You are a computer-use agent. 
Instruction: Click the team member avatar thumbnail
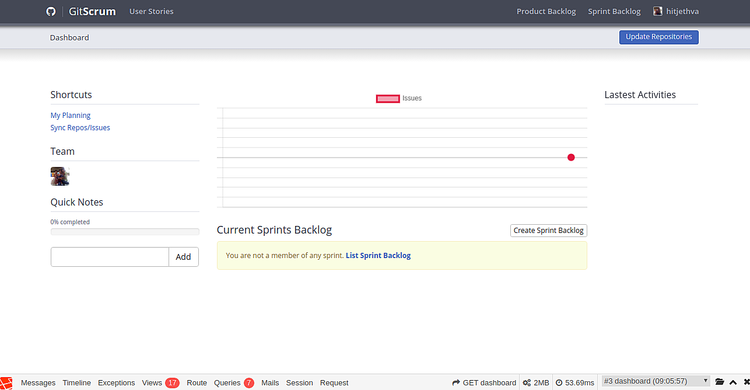[60, 176]
